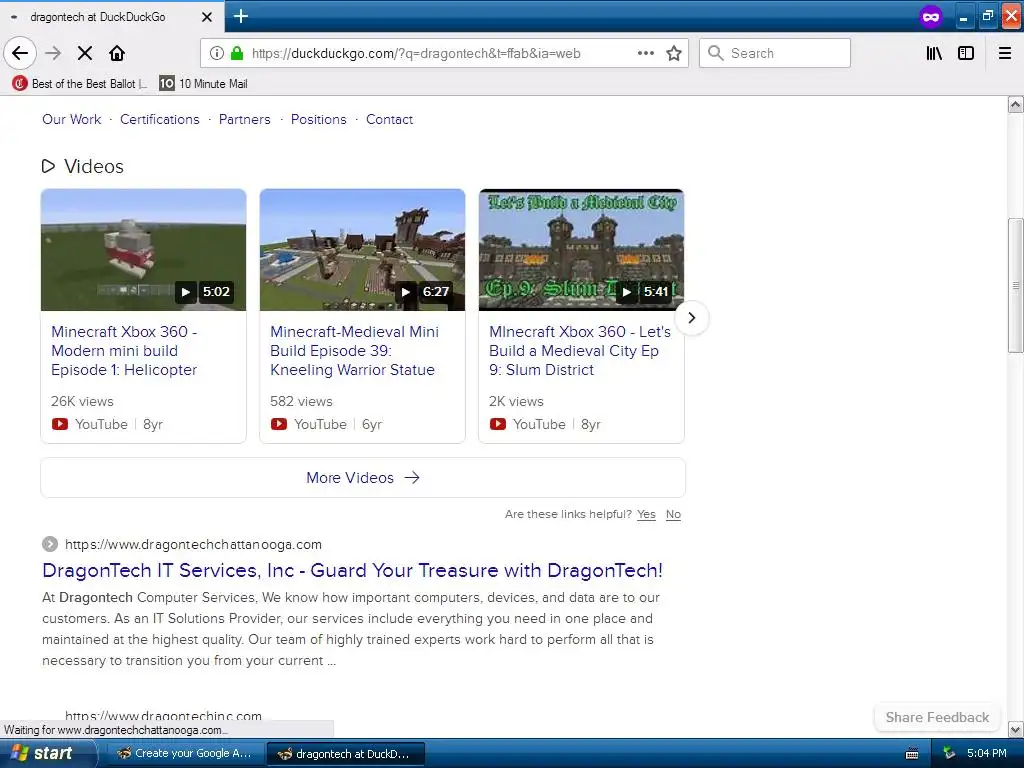Viewport: 1024px width, 768px height.
Task: Open the Firefox home page
Action: point(117,53)
